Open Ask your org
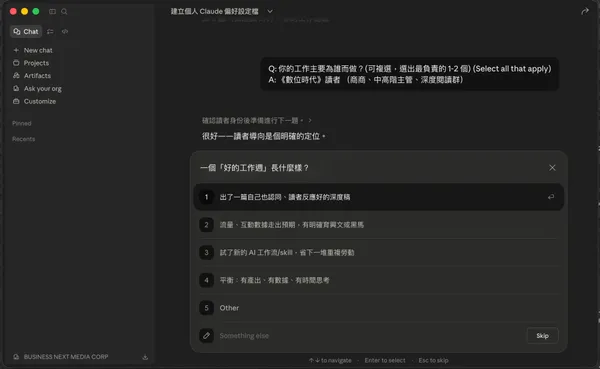Viewport: 600px width, 369px height. pyautogui.click(x=42, y=88)
